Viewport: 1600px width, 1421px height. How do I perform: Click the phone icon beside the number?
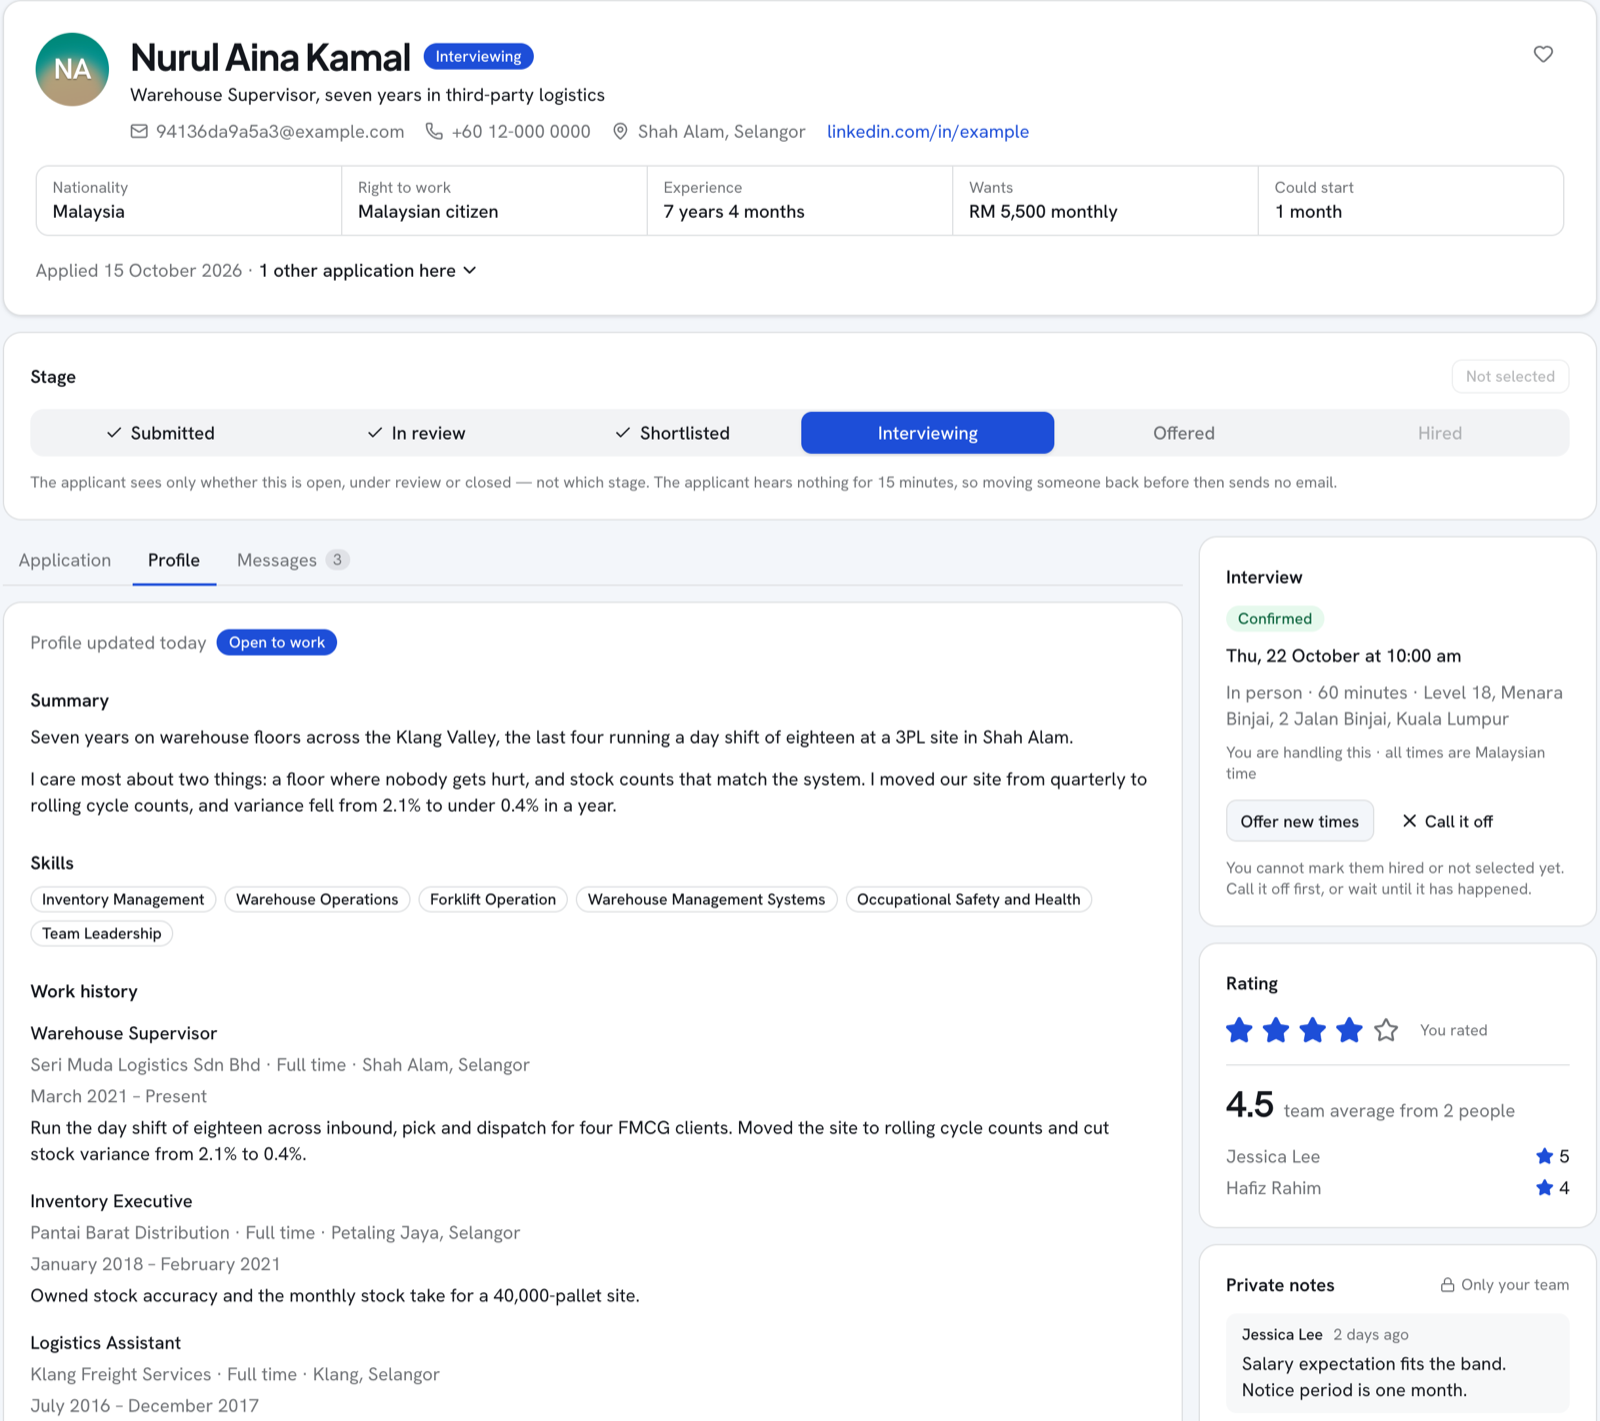[x=434, y=131]
